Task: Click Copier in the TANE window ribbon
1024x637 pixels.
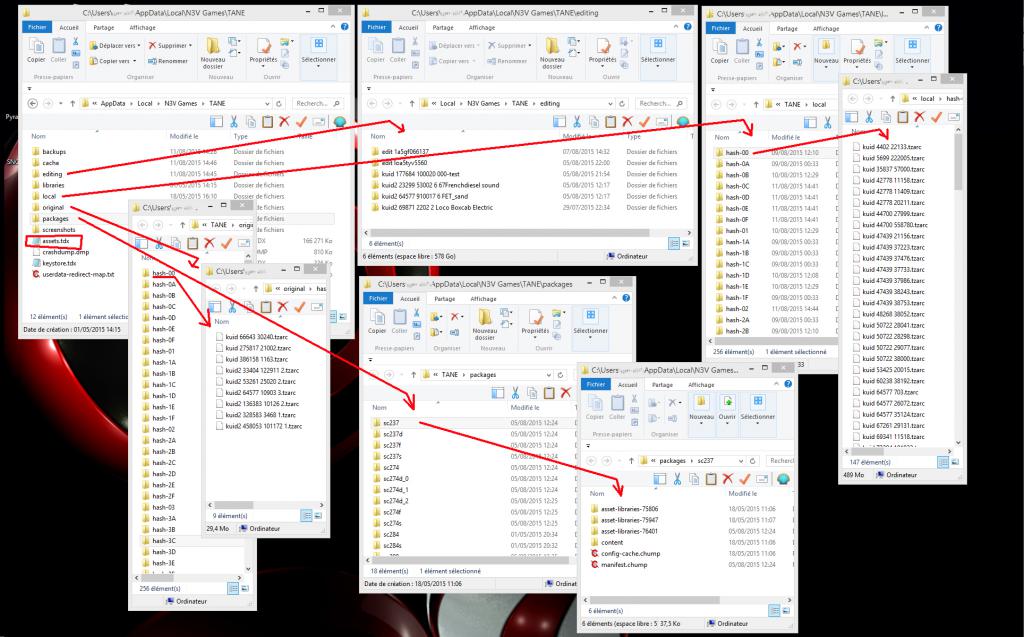Action: (36, 50)
